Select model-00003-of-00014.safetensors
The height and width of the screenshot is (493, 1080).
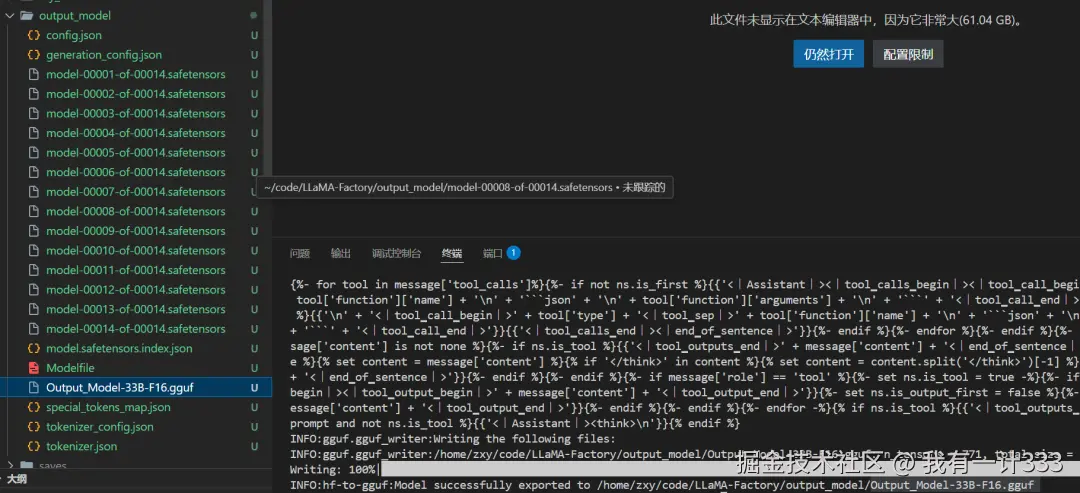click(x=136, y=114)
